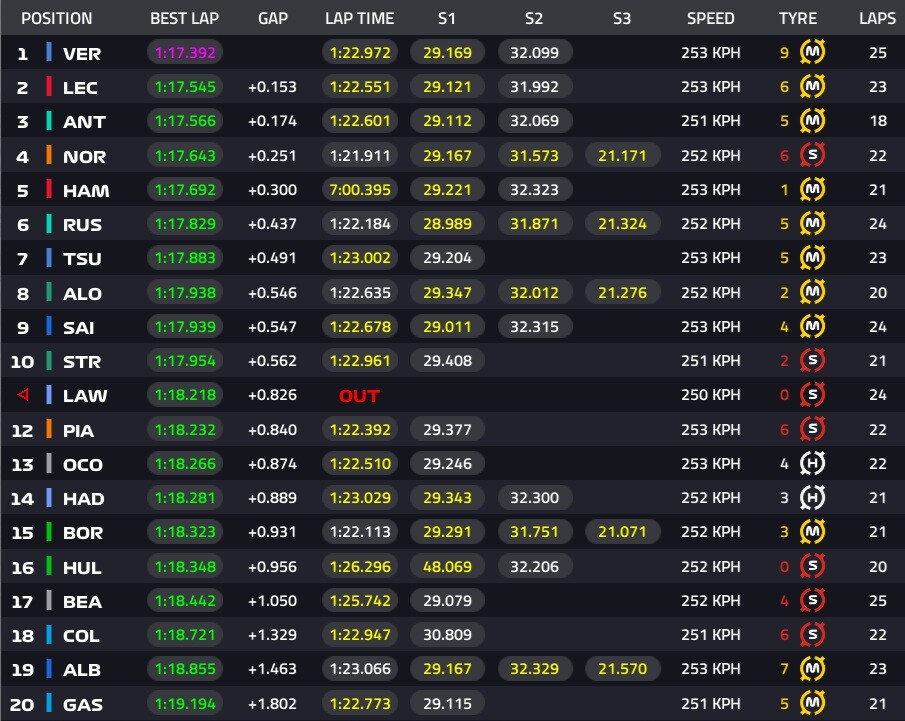The width and height of the screenshot is (905, 721).
Task: Click the red pit arrow icon beside LAW
Action: [23, 395]
